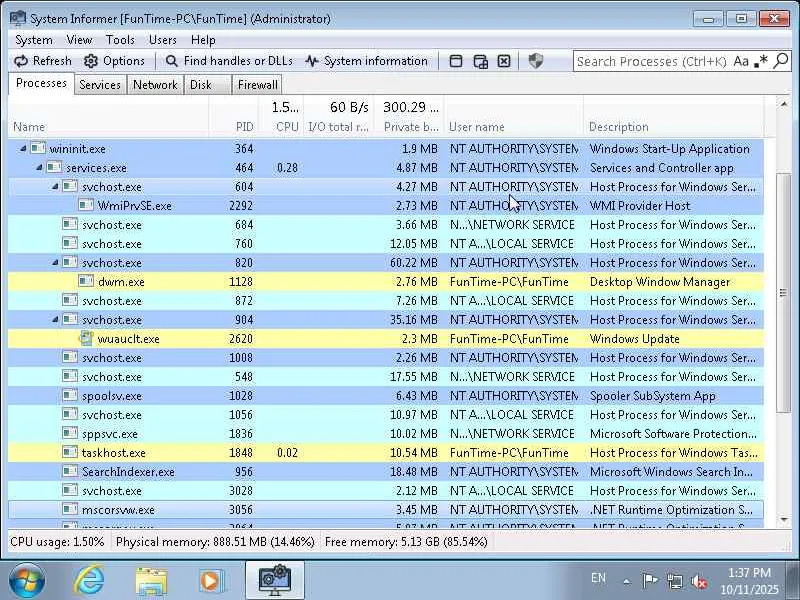The height and width of the screenshot is (600, 800).
Task: Click the wininit.exe process icon
Action: [38, 148]
